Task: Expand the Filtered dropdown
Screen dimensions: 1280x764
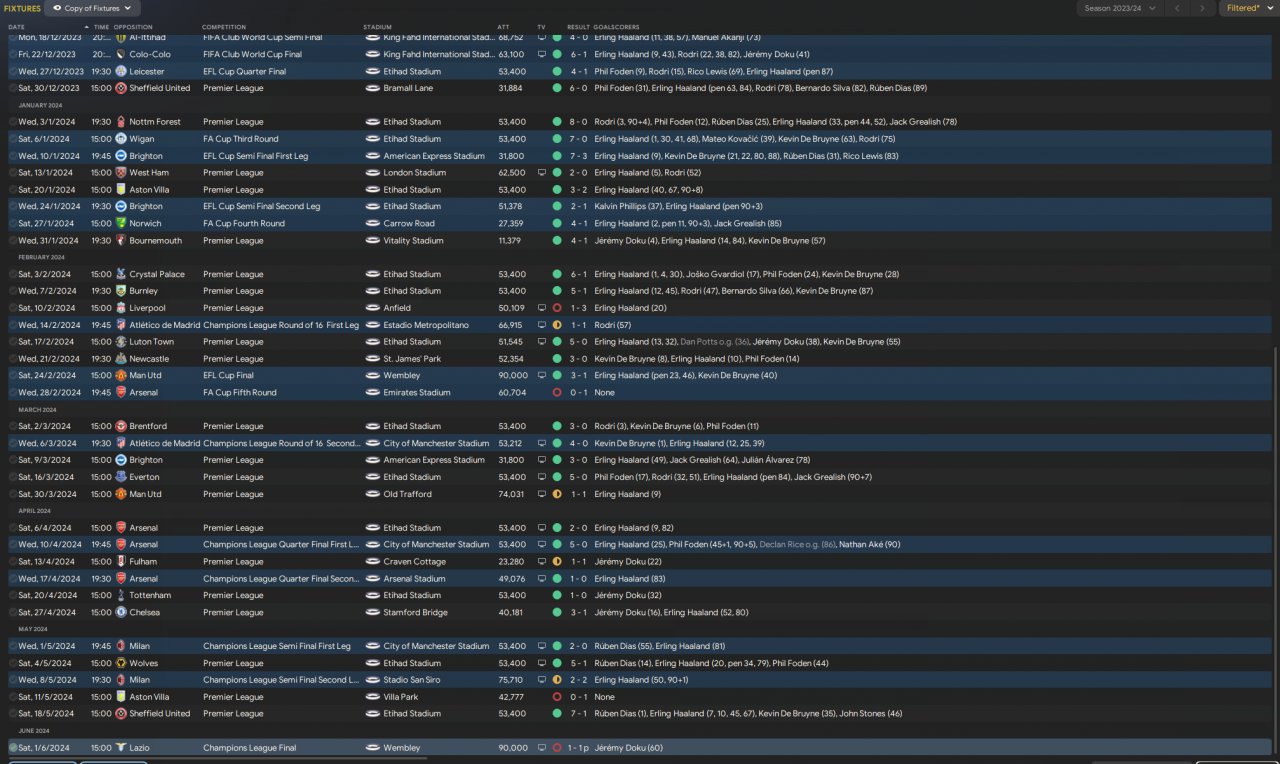Action: [1247, 8]
